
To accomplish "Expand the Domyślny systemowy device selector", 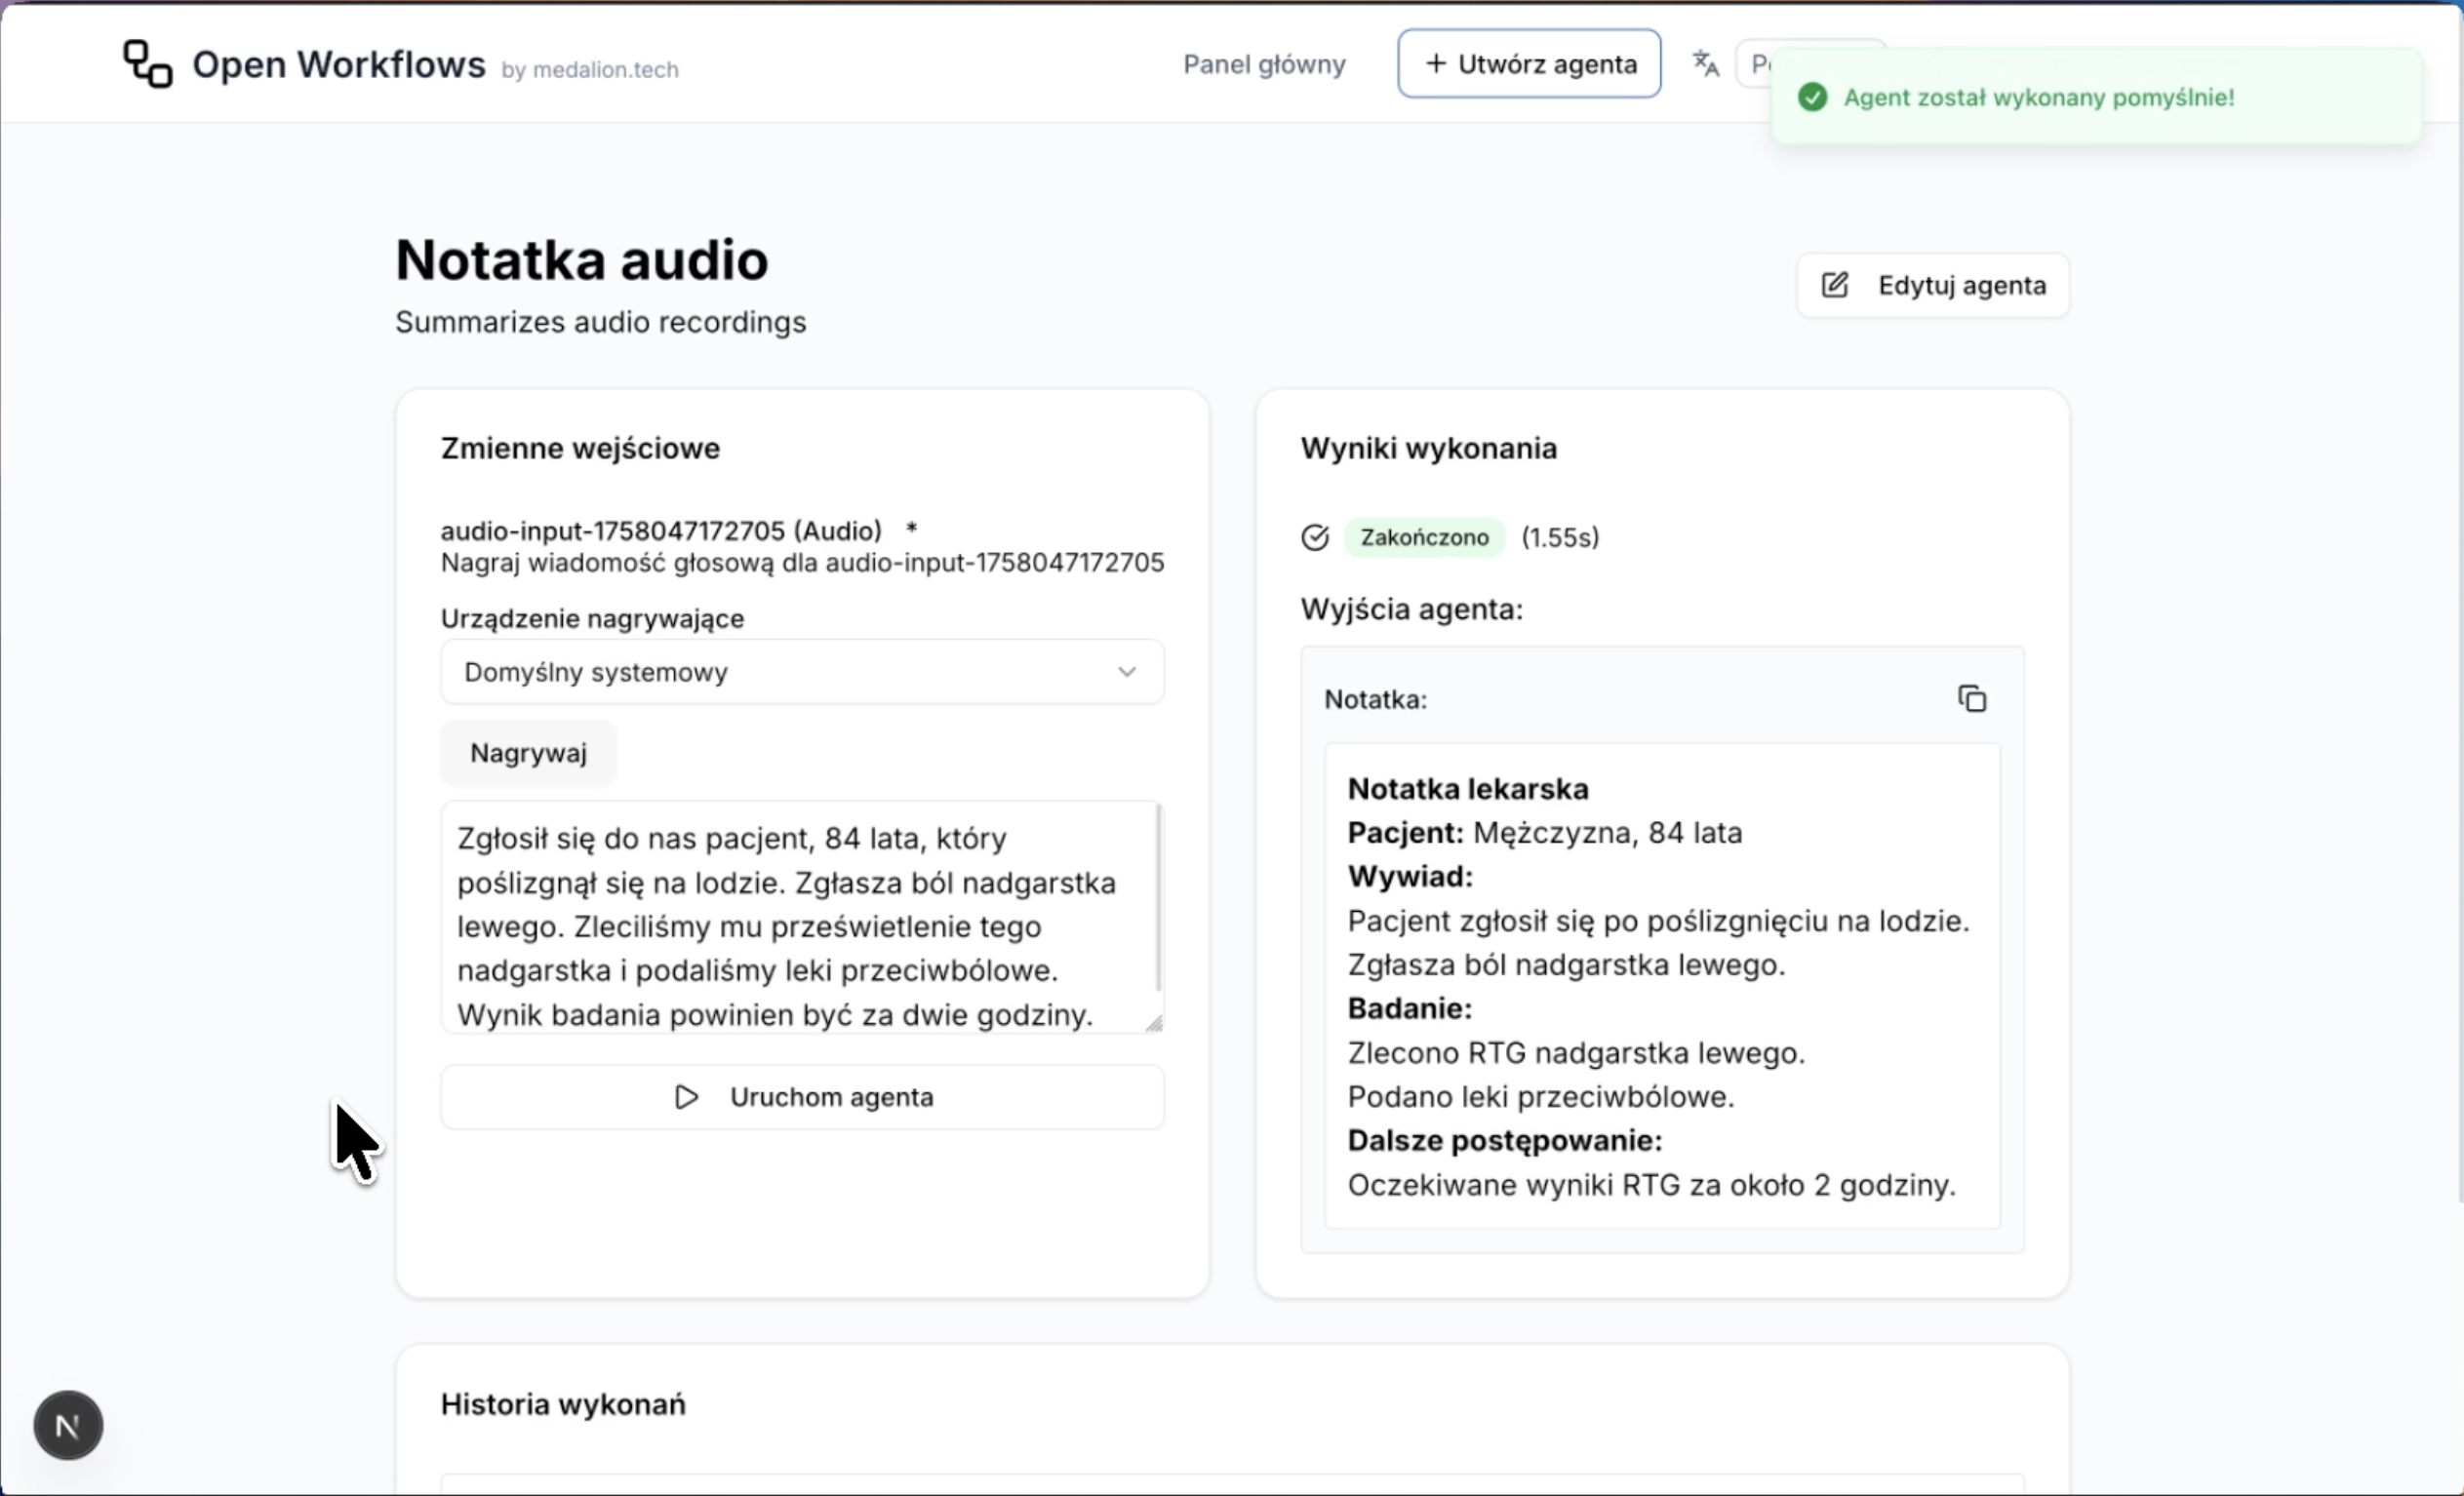I will 802,672.
